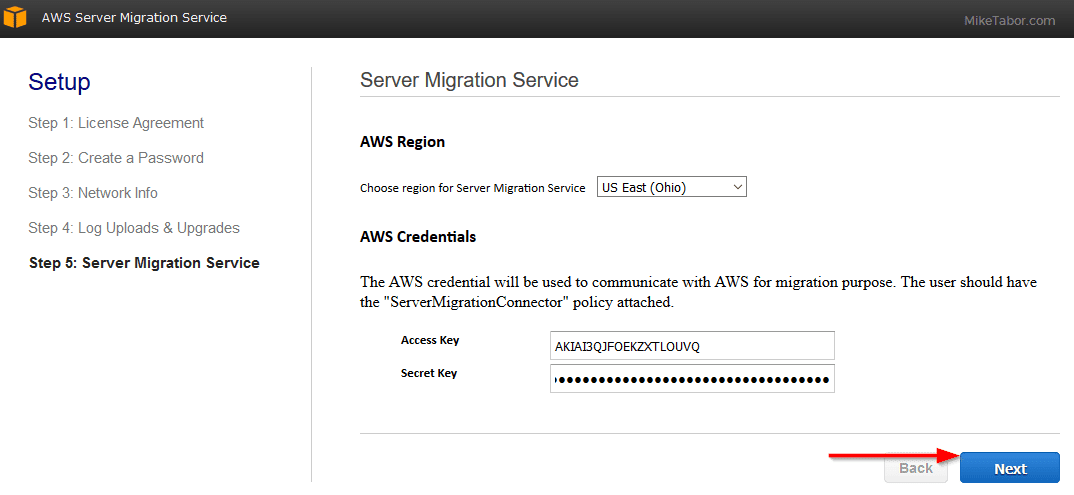Click the AWS Server Migration Service title
The image size is (1074, 495).
(x=134, y=18)
